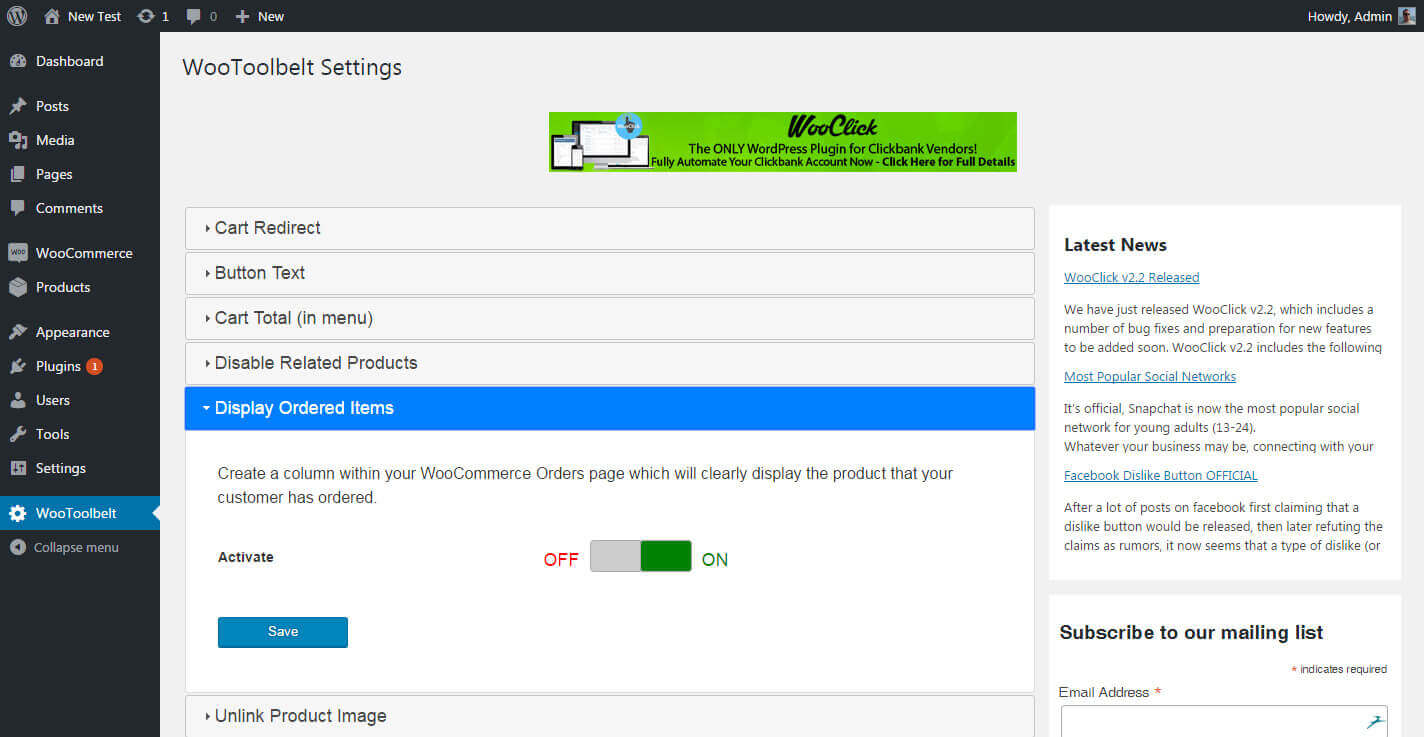The width and height of the screenshot is (1424, 737).
Task: Click the plus icon for New content
Action: [242, 16]
